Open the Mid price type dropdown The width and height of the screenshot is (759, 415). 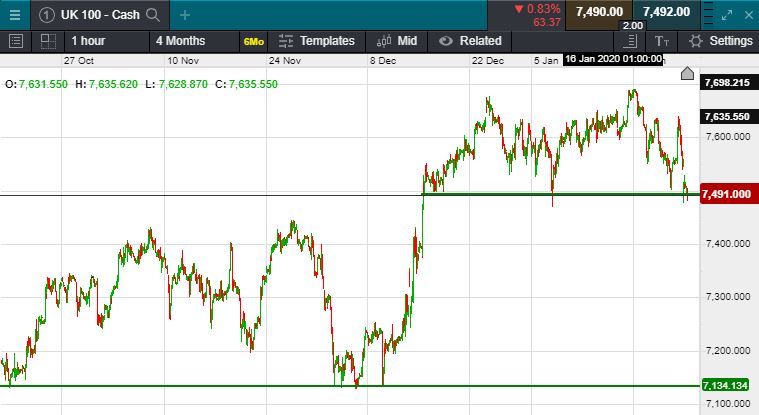(397, 41)
